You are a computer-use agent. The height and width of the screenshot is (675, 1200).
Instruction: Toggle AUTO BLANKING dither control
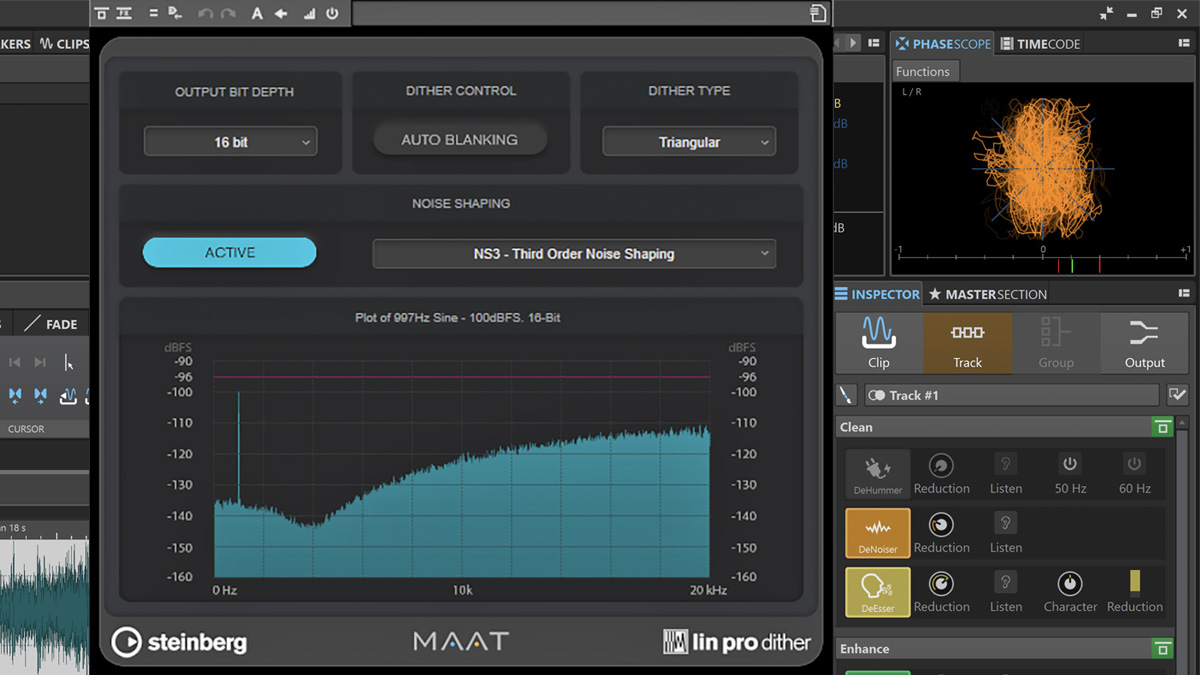point(460,139)
